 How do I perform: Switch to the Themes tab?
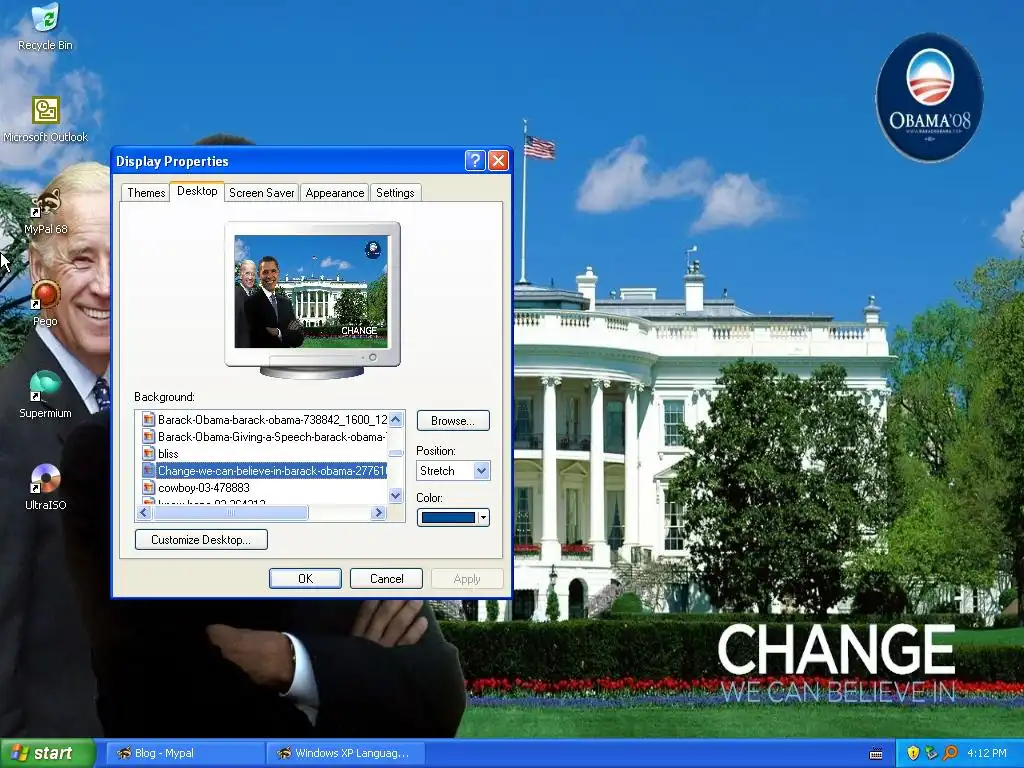pyautogui.click(x=146, y=193)
